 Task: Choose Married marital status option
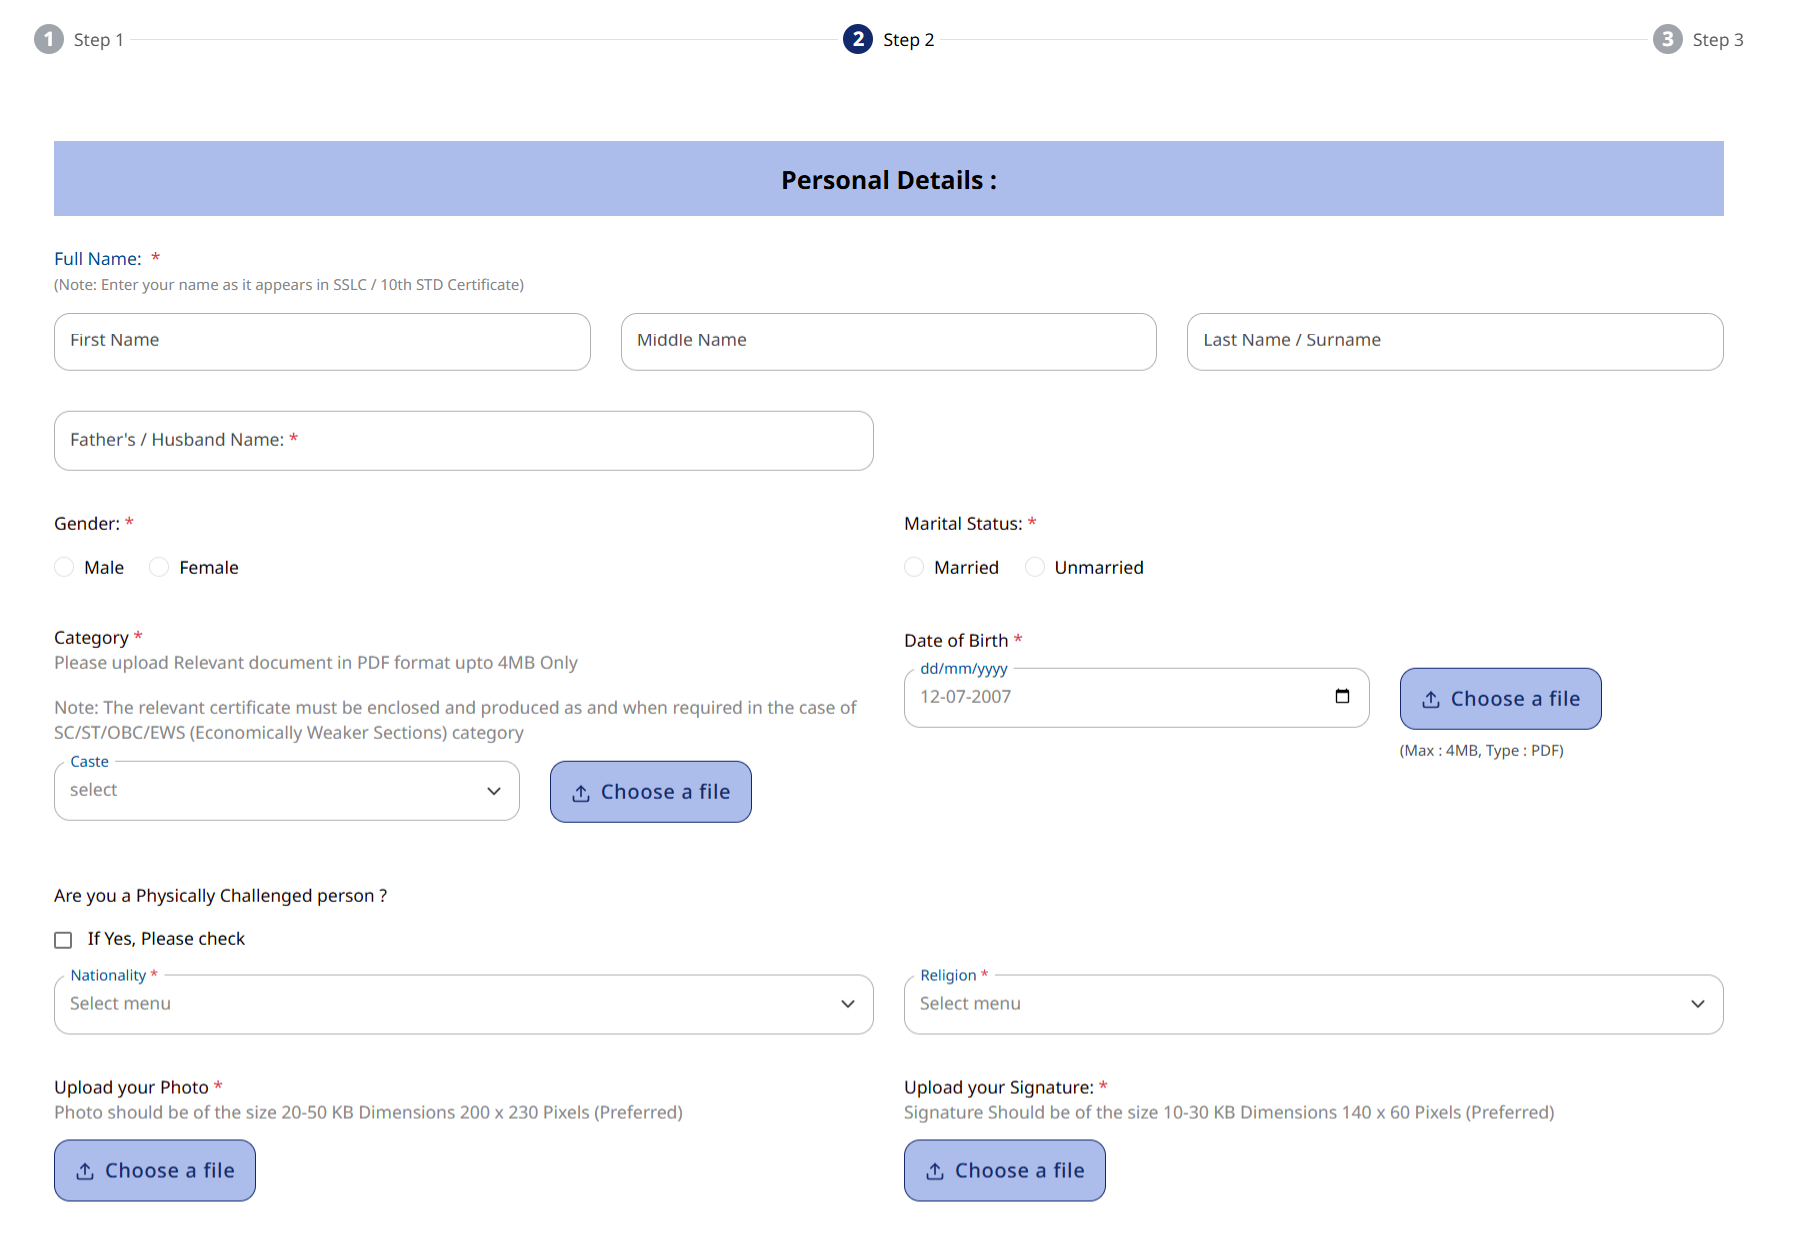(914, 567)
